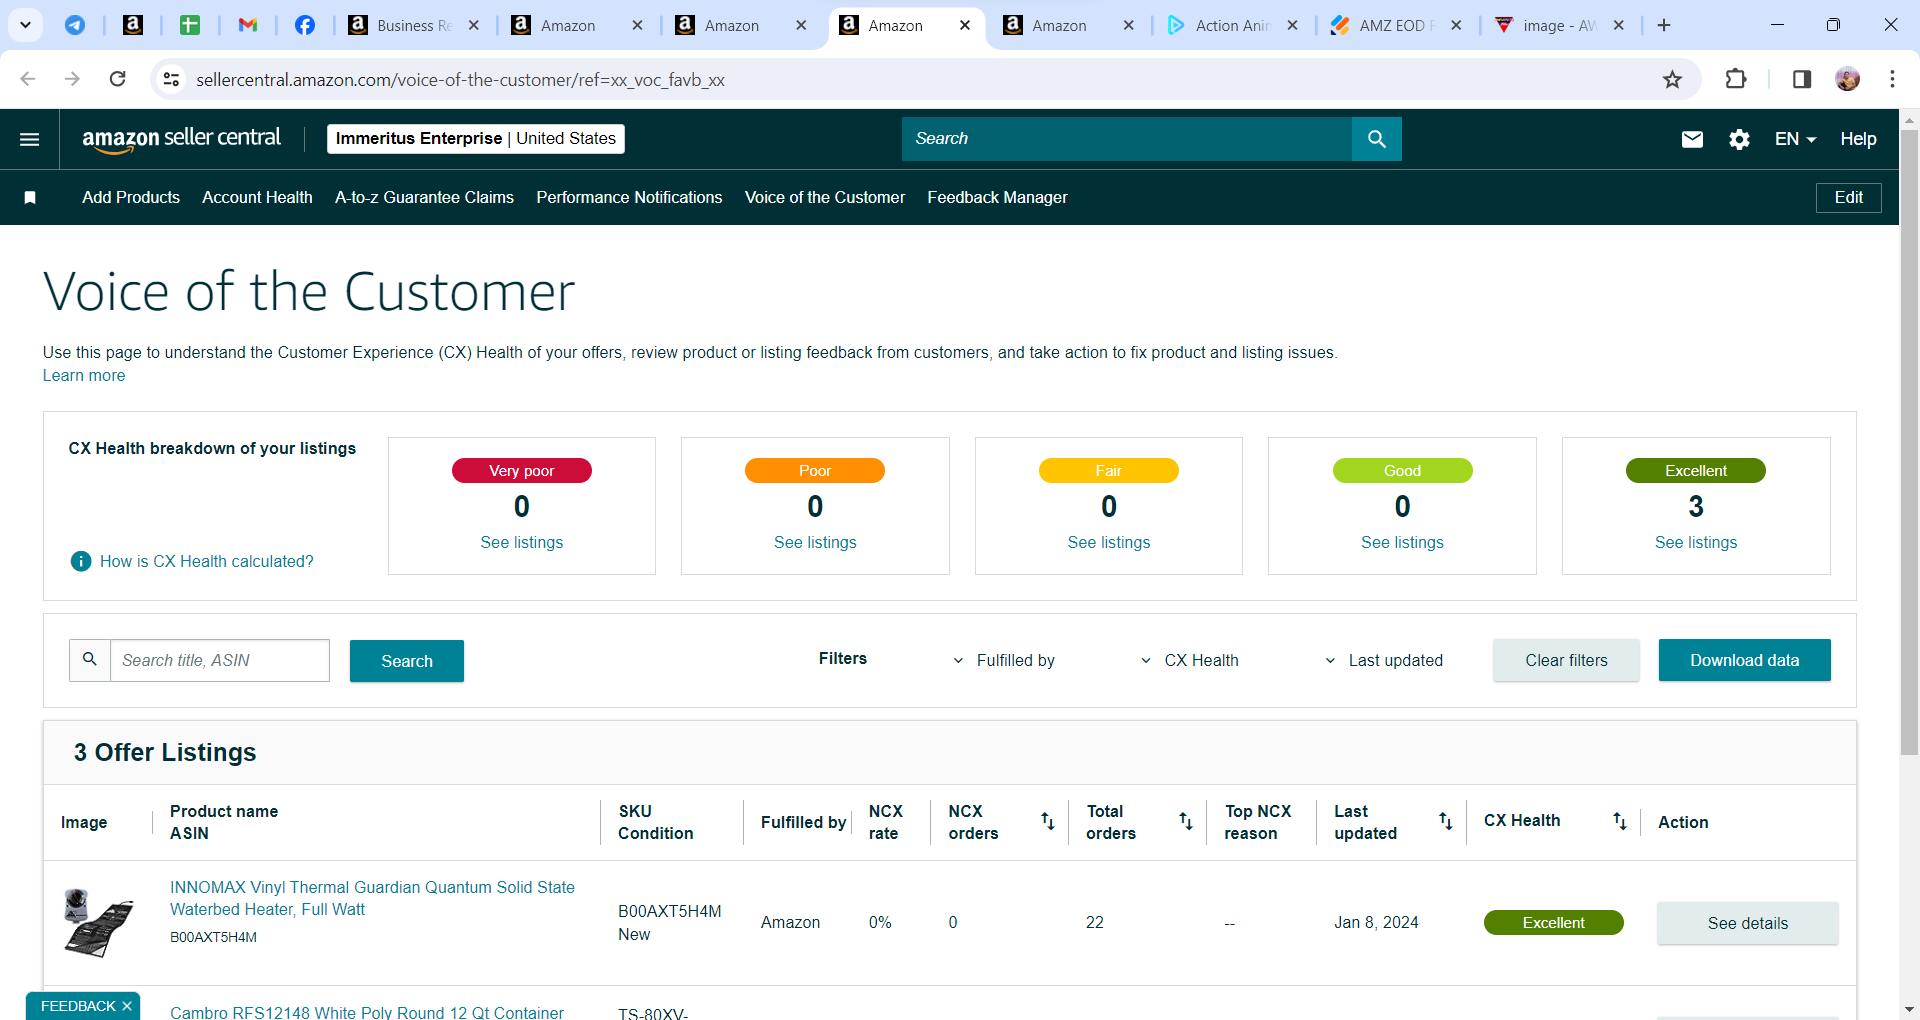Close the Business Re tab

(474, 25)
